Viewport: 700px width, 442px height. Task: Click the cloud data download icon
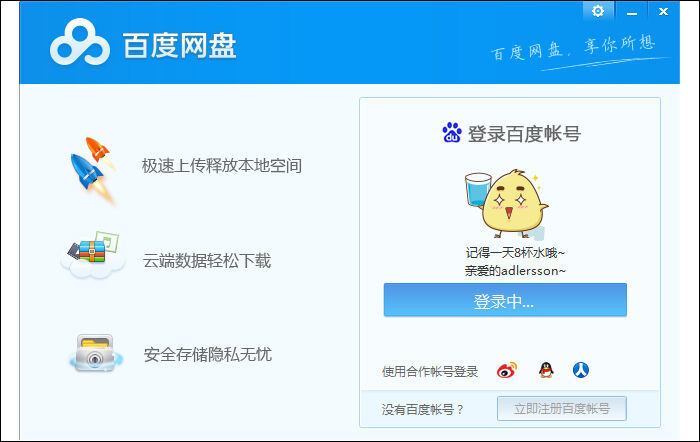coord(93,255)
